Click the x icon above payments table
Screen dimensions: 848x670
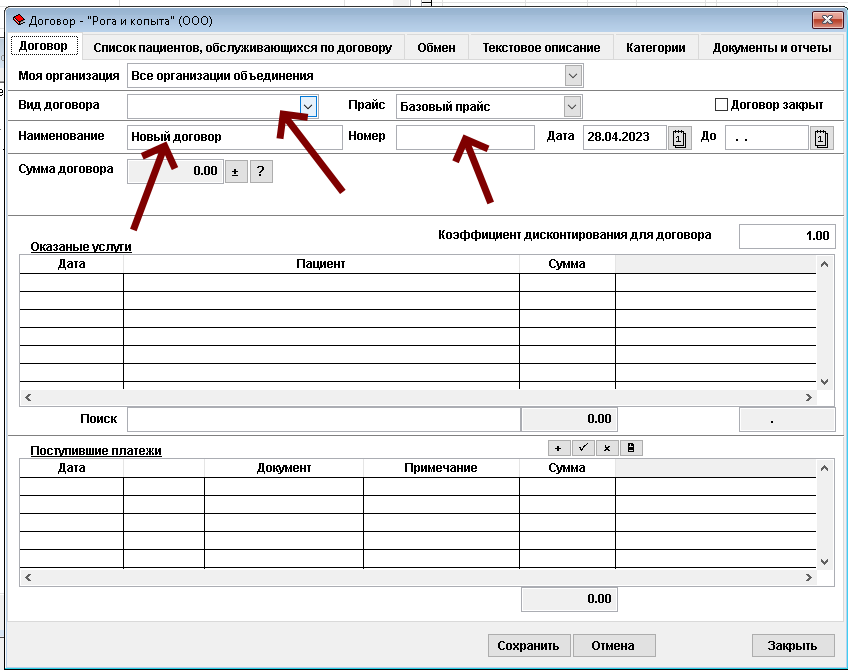tap(607, 448)
